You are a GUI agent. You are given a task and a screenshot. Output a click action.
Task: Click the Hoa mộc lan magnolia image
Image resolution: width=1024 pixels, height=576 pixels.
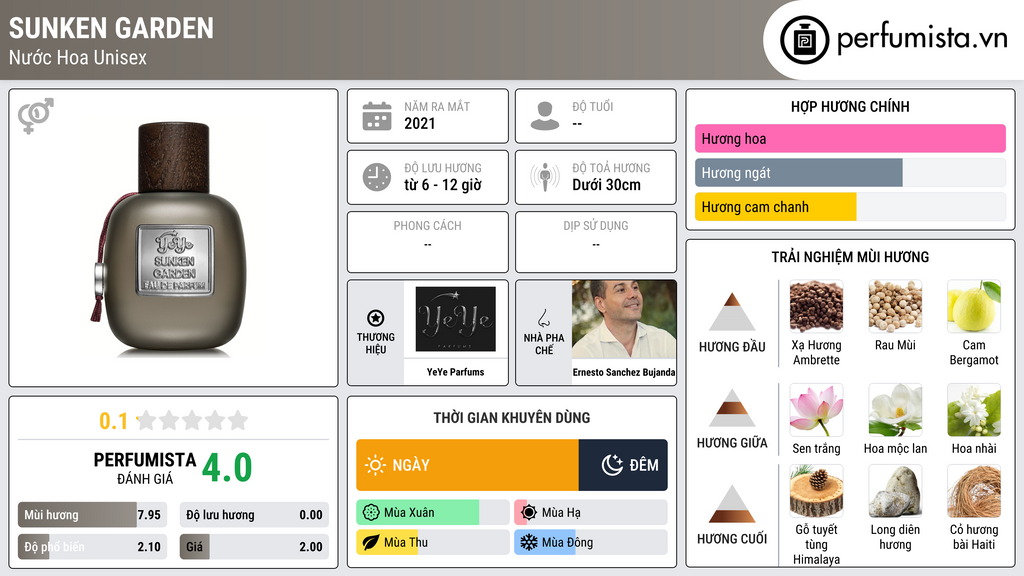[895, 410]
